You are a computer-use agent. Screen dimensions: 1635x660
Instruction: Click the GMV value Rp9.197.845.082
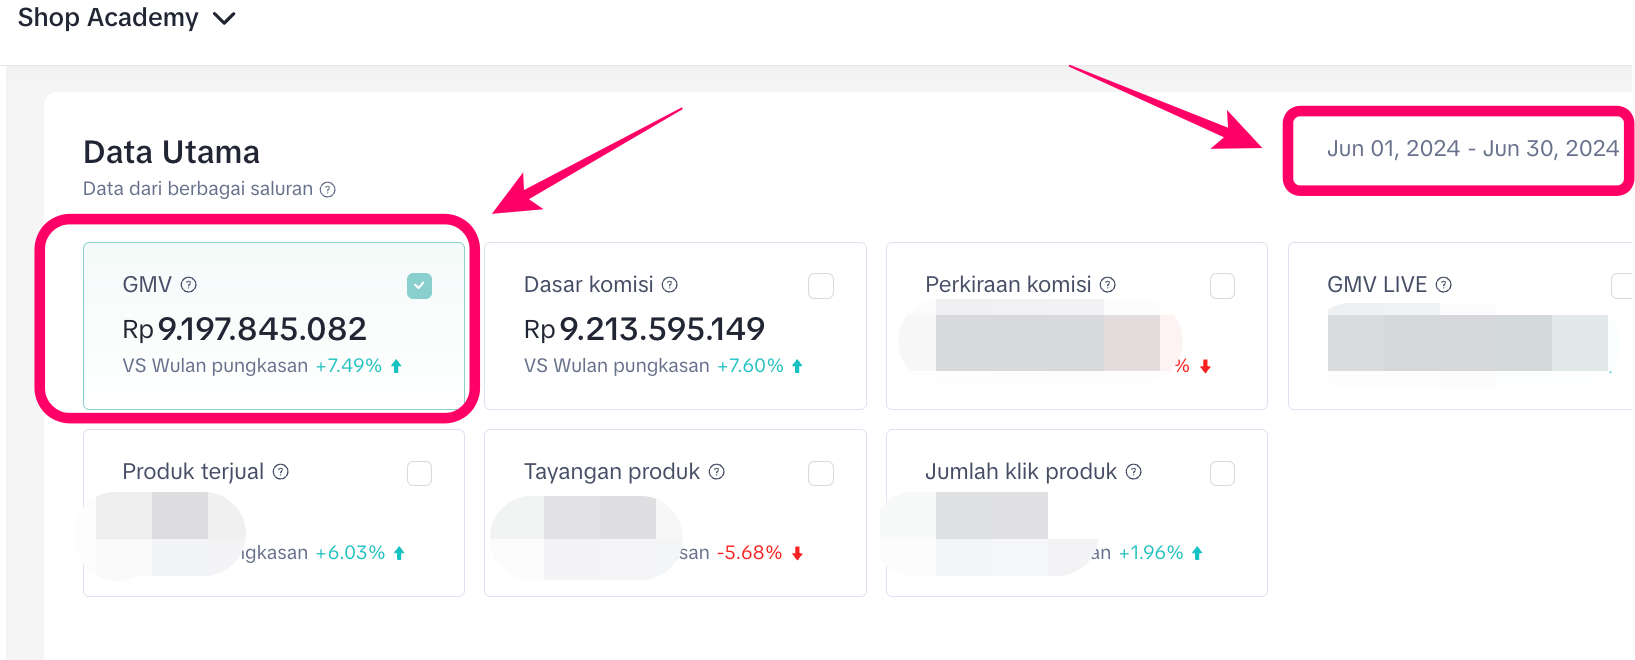[245, 329]
